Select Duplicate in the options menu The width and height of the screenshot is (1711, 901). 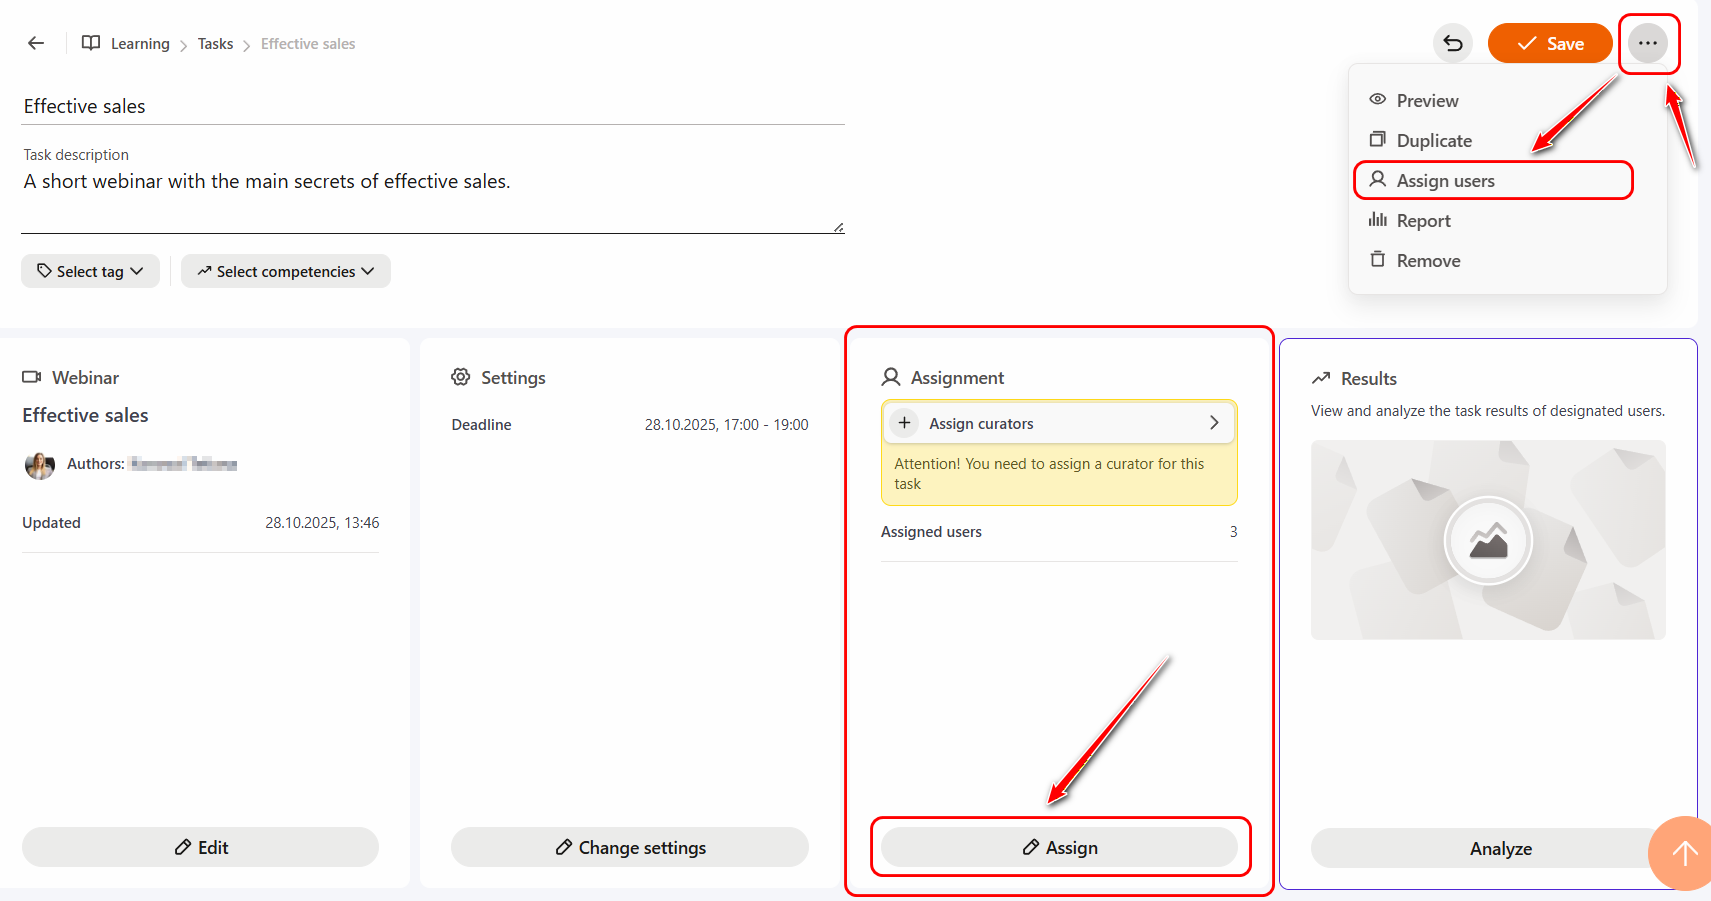point(1433,141)
